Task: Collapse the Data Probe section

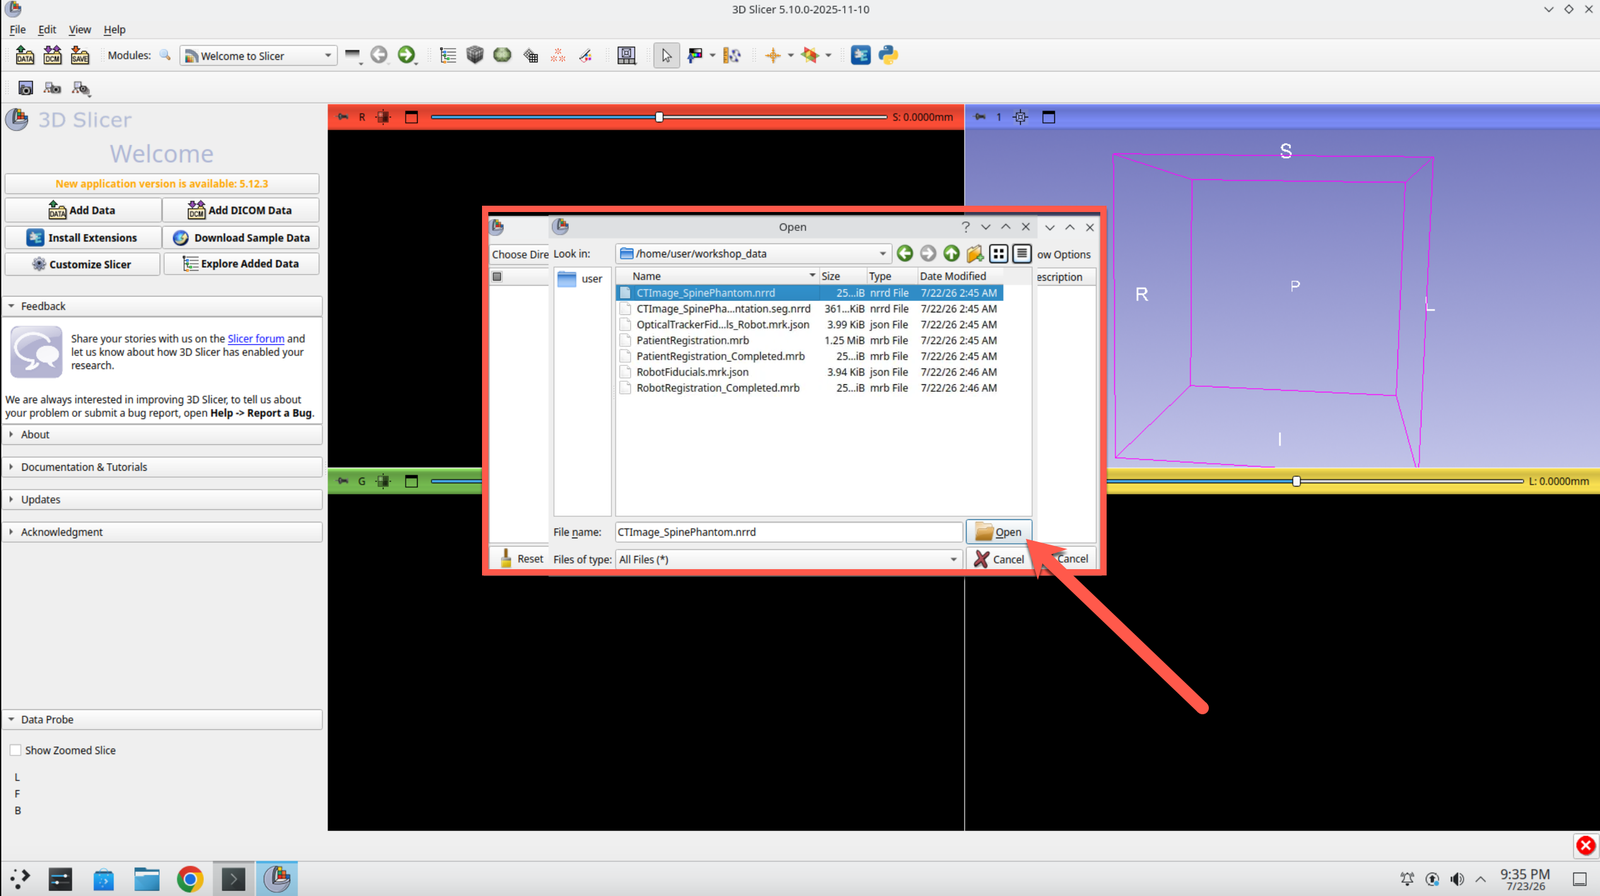Action: (162, 719)
